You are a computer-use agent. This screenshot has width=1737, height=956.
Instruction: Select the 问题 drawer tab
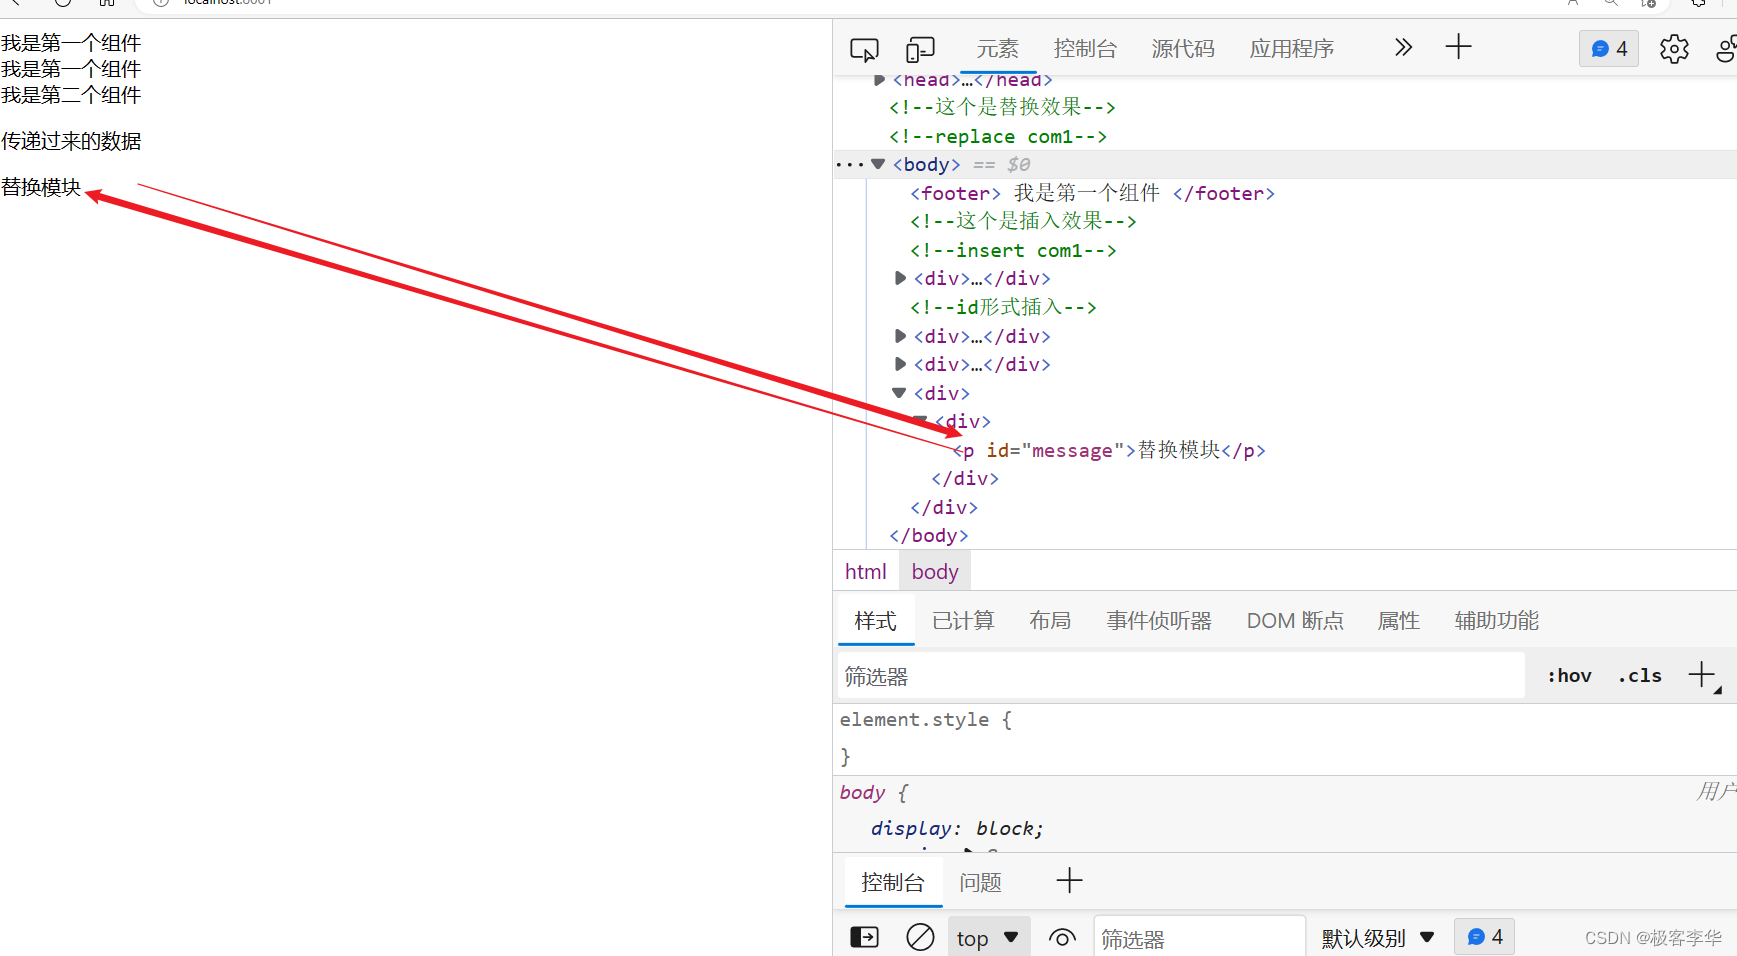(x=980, y=882)
